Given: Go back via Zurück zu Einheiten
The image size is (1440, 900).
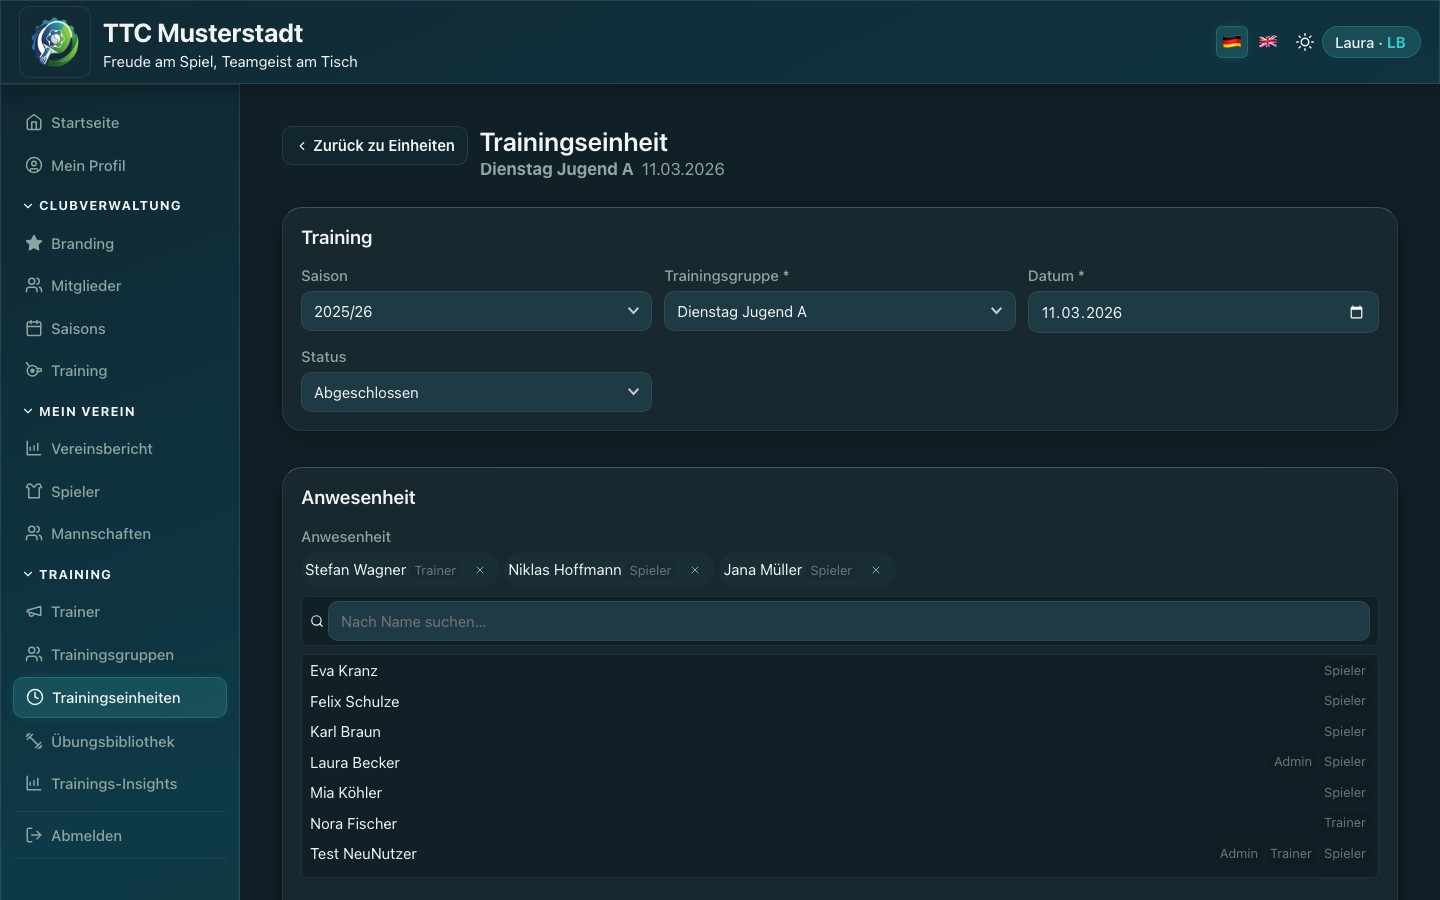Looking at the screenshot, I should (x=375, y=146).
